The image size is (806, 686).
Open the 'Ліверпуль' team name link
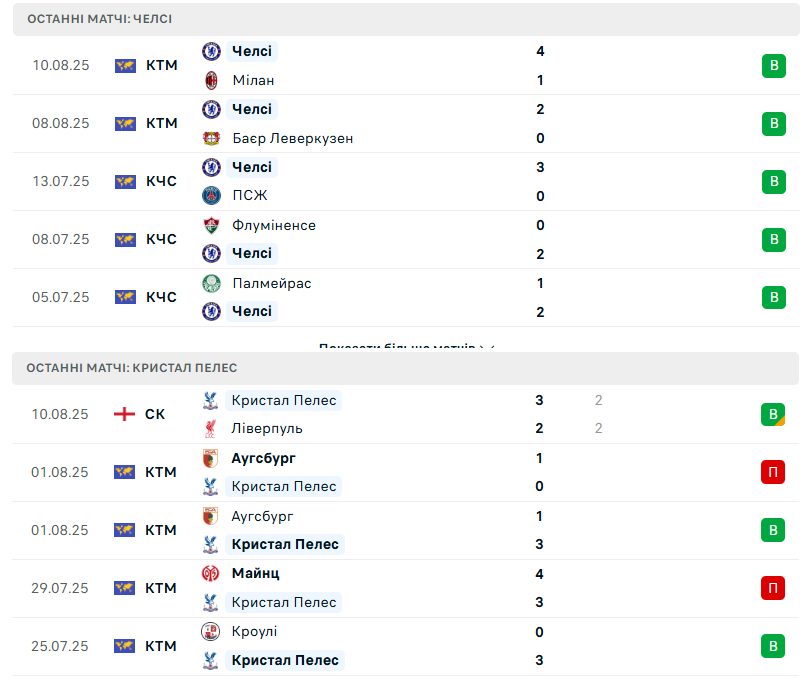coord(267,428)
